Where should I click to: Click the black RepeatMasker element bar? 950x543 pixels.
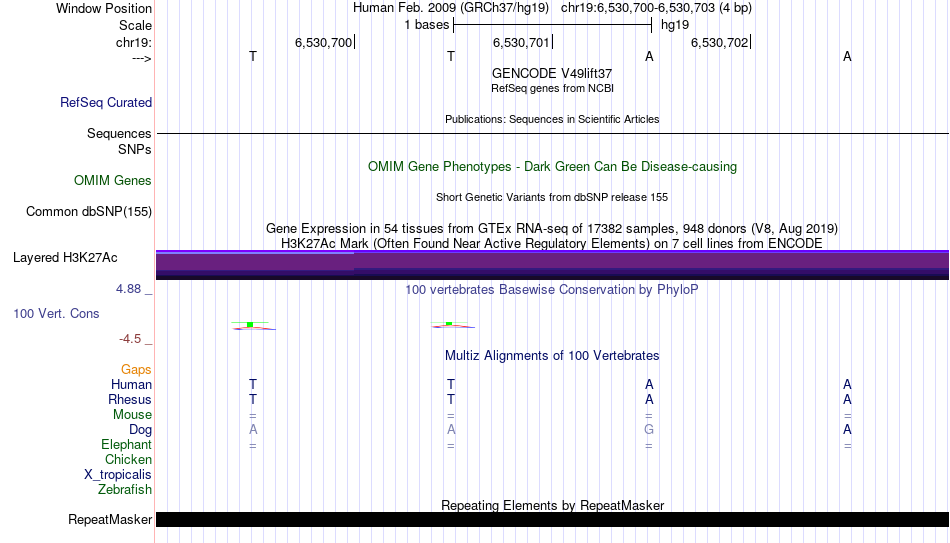pos(552,519)
